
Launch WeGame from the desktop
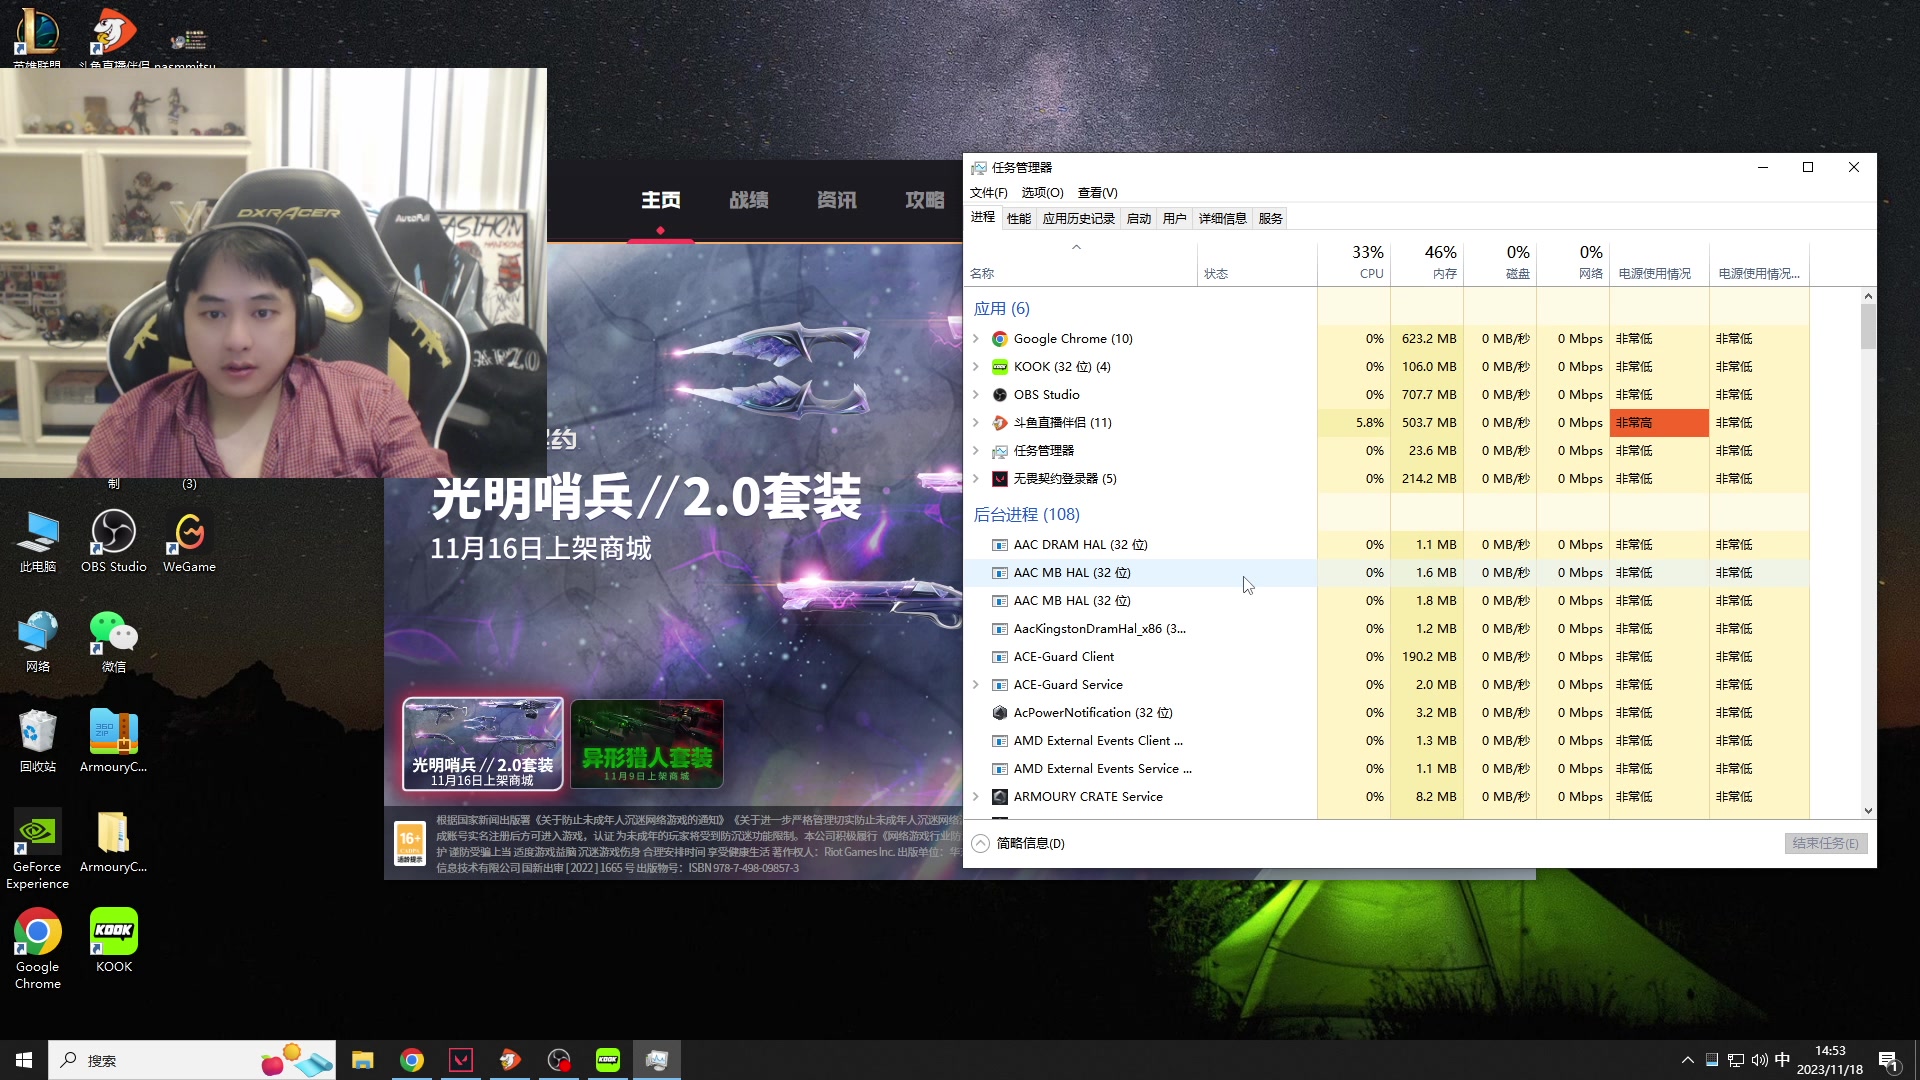tap(189, 541)
